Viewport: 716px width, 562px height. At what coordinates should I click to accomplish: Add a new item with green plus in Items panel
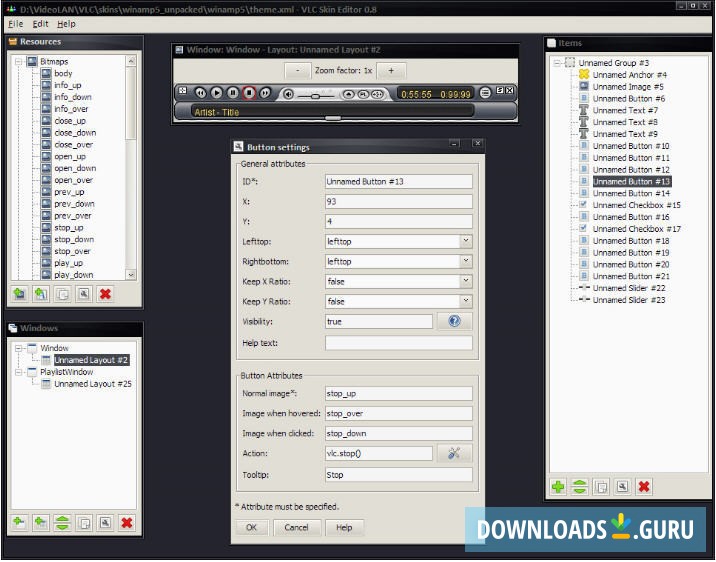click(x=558, y=487)
